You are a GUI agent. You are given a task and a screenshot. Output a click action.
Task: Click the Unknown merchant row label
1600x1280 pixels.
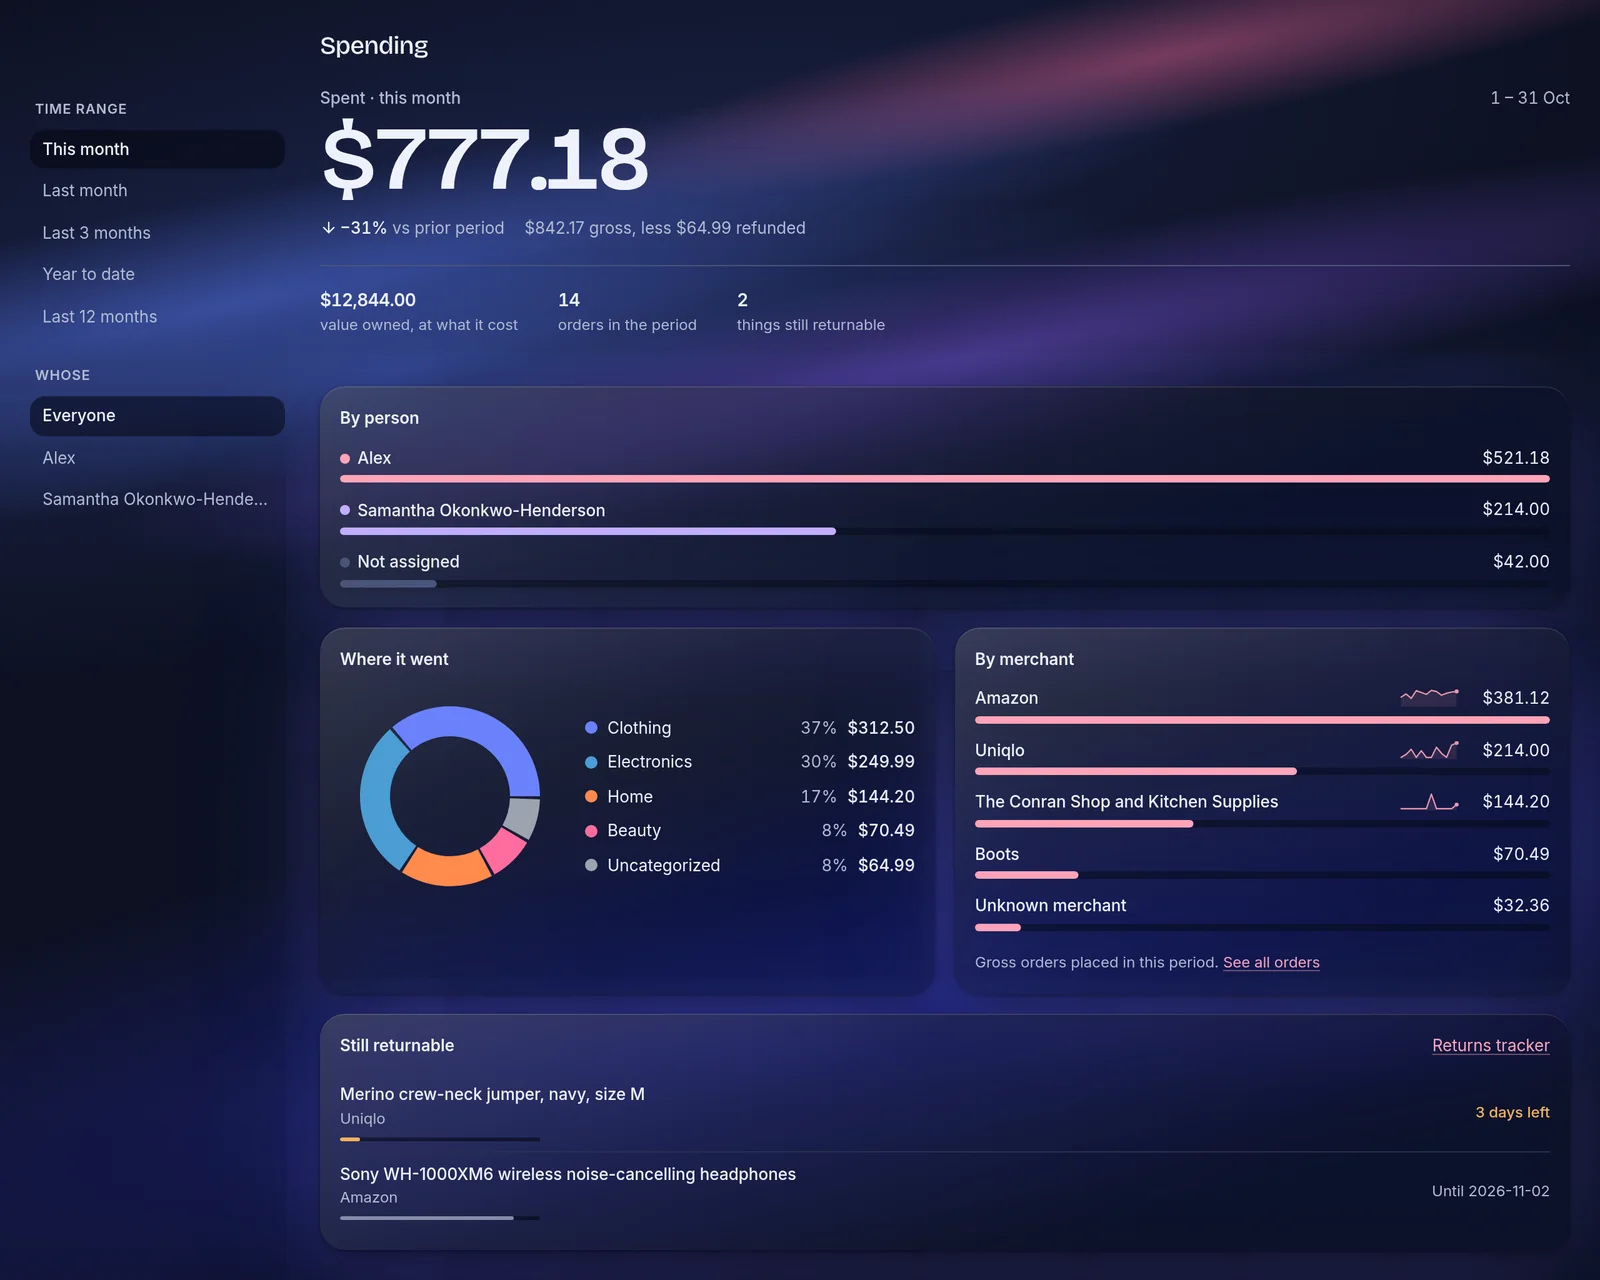[x=1050, y=905]
